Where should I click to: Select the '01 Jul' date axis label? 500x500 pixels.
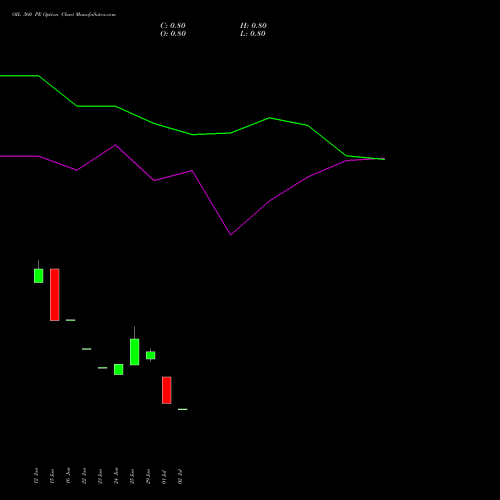[164, 477]
